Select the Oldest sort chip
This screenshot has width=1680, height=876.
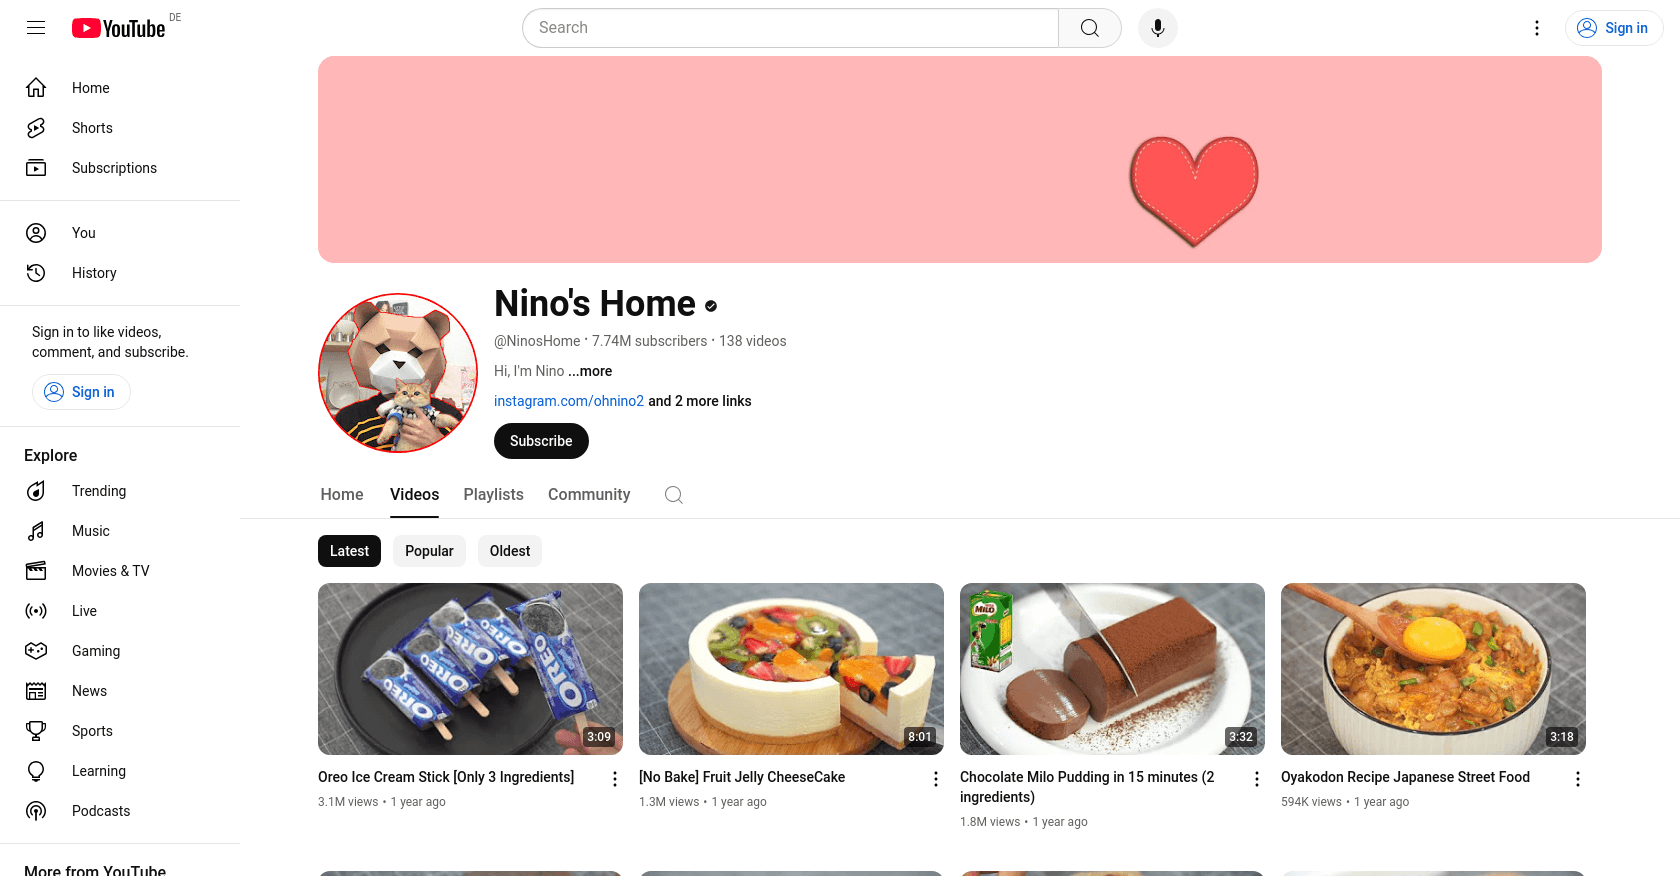510,551
